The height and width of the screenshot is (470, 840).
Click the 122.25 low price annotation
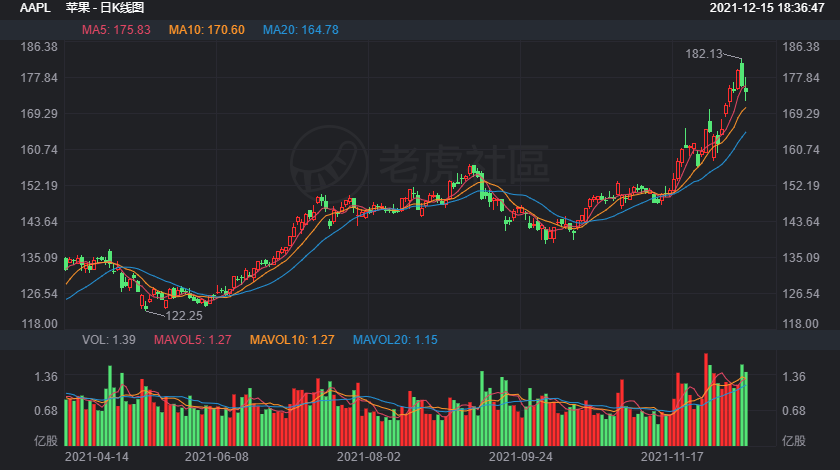coord(184,316)
